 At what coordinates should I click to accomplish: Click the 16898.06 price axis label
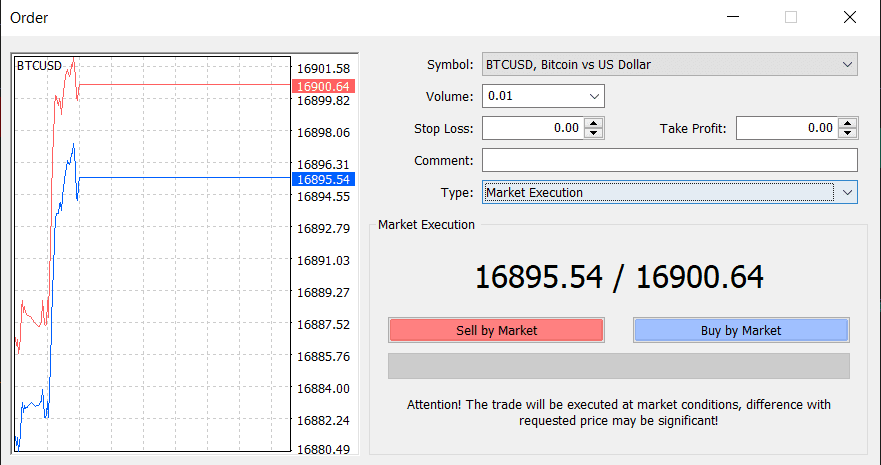coord(324,133)
